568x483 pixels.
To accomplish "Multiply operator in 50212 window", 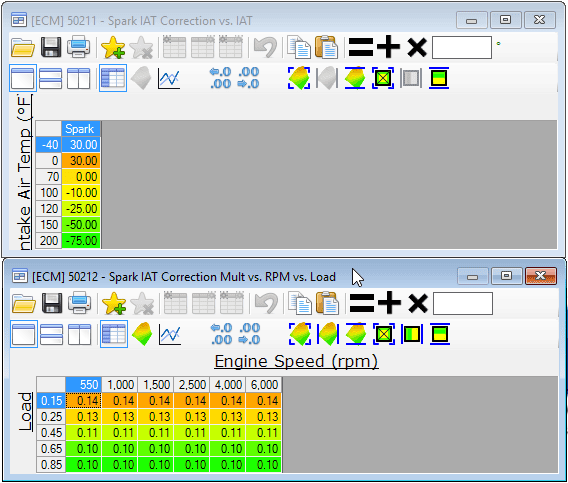I will (418, 304).
